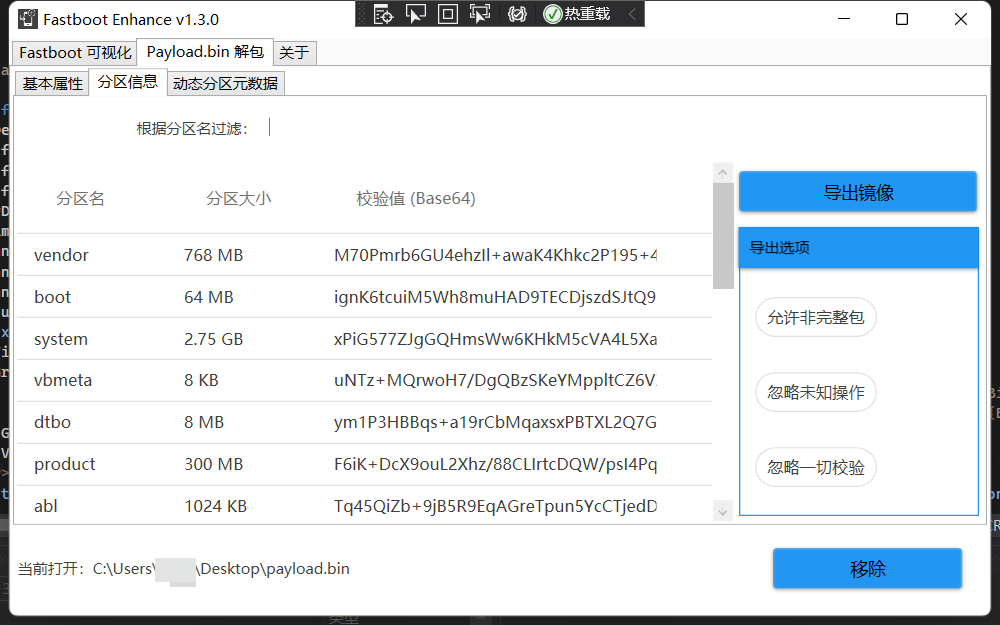Image resolution: width=1000 pixels, height=625 pixels.
Task: Click the 8 MB size cell
Action: click(x=204, y=423)
